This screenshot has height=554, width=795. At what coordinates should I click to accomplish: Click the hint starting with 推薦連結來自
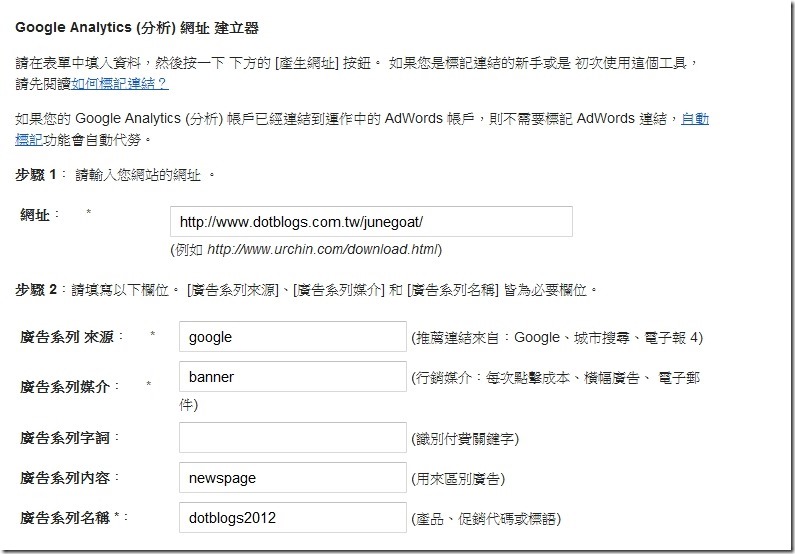[557, 338]
